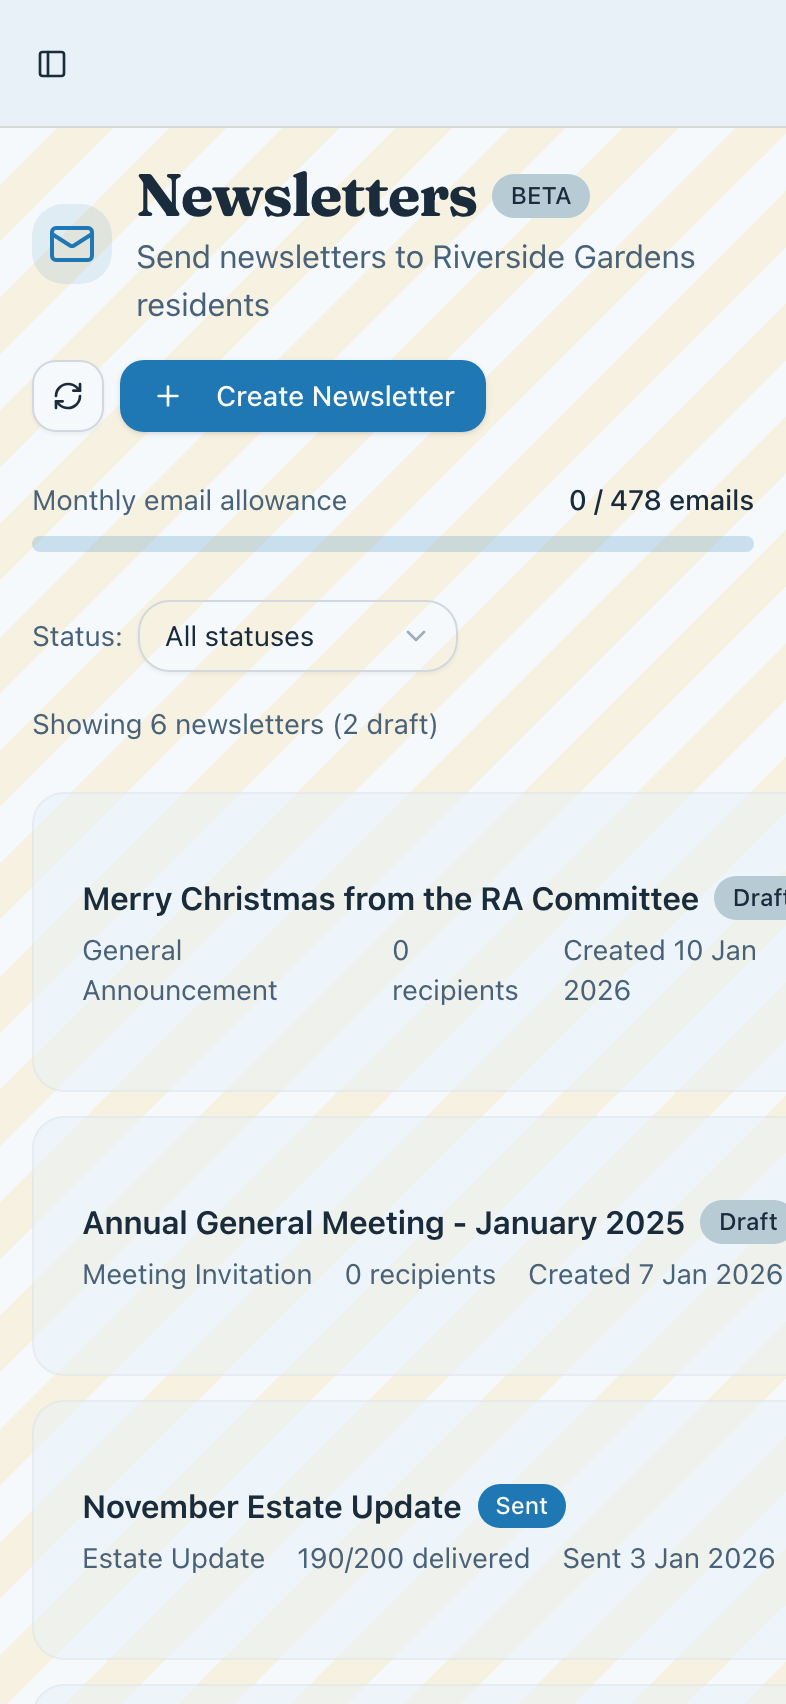The height and width of the screenshot is (1704, 786).
Task: Open the November Estate Update newsletter
Action: pos(272,1507)
